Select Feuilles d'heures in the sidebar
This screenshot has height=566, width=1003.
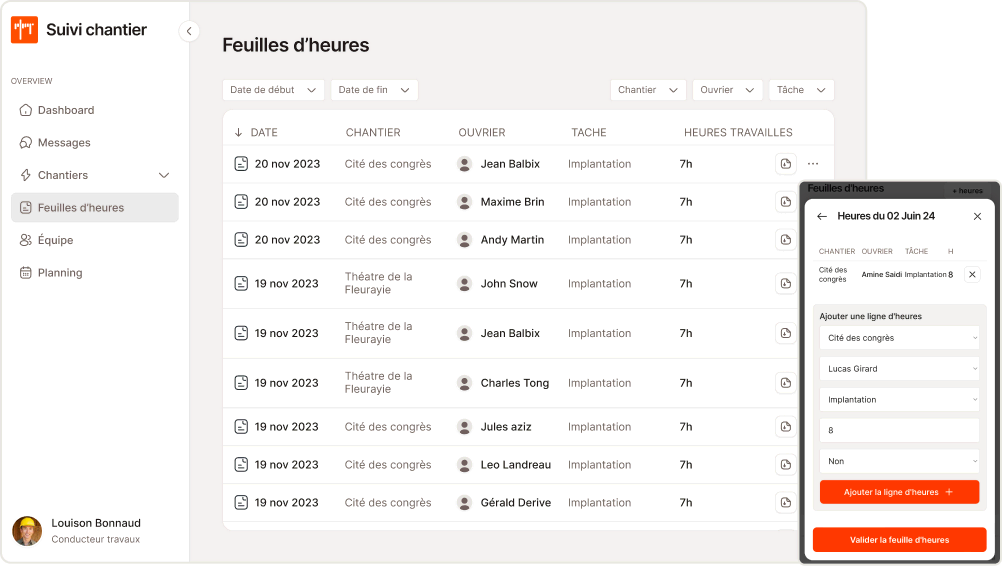(x=95, y=208)
